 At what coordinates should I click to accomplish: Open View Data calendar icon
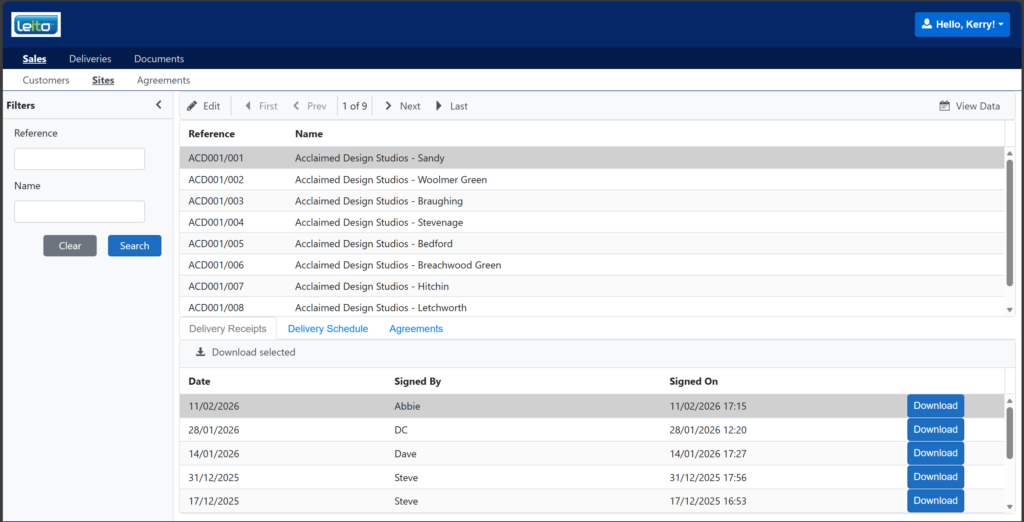click(x=944, y=106)
